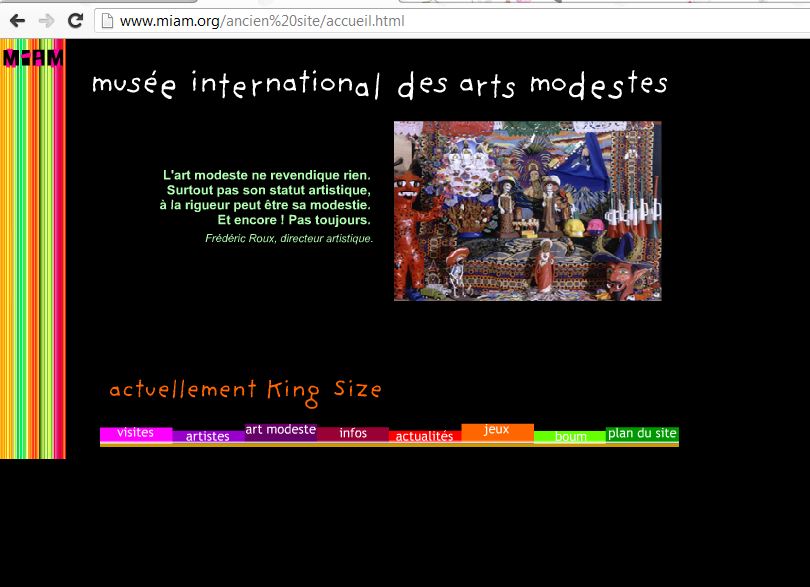Open the 'infos' page
Image resolution: width=810 pixels, height=587 pixels.
(352, 433)
